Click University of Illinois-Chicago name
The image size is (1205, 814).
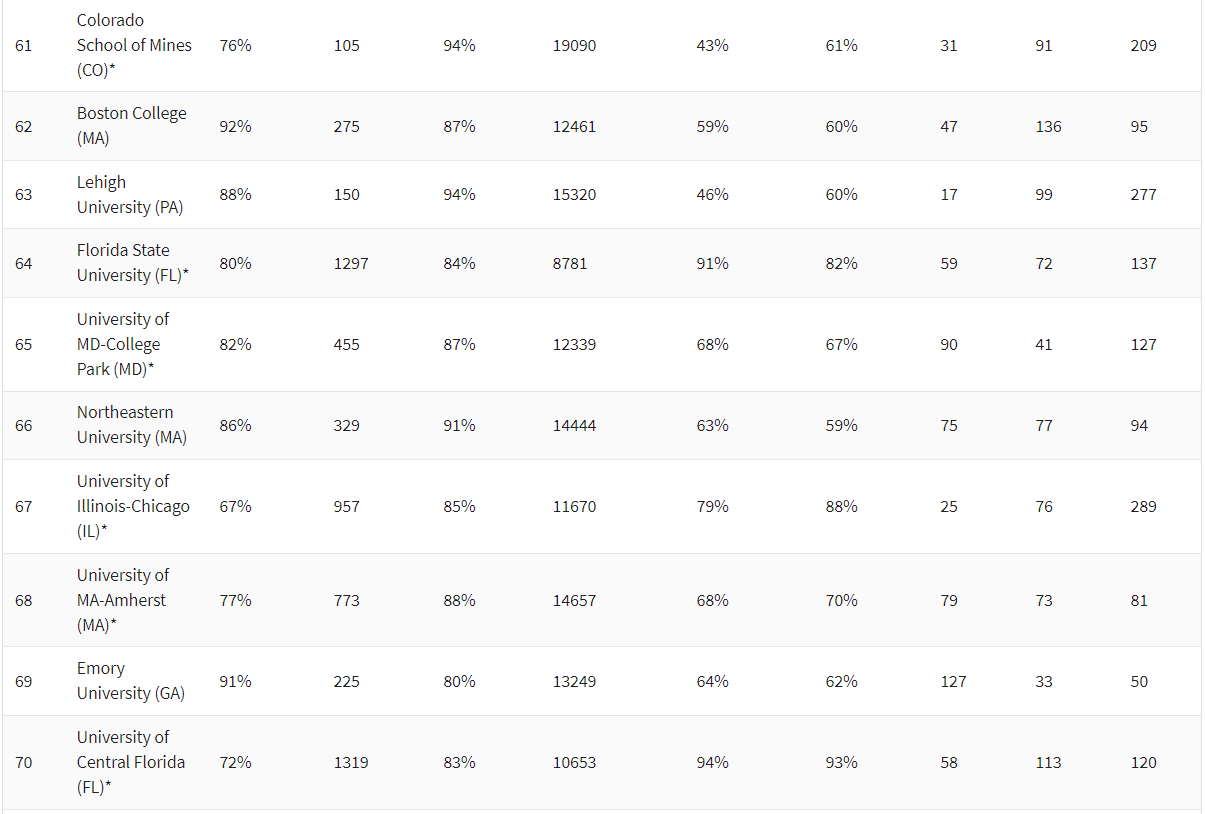coord(132,506)
